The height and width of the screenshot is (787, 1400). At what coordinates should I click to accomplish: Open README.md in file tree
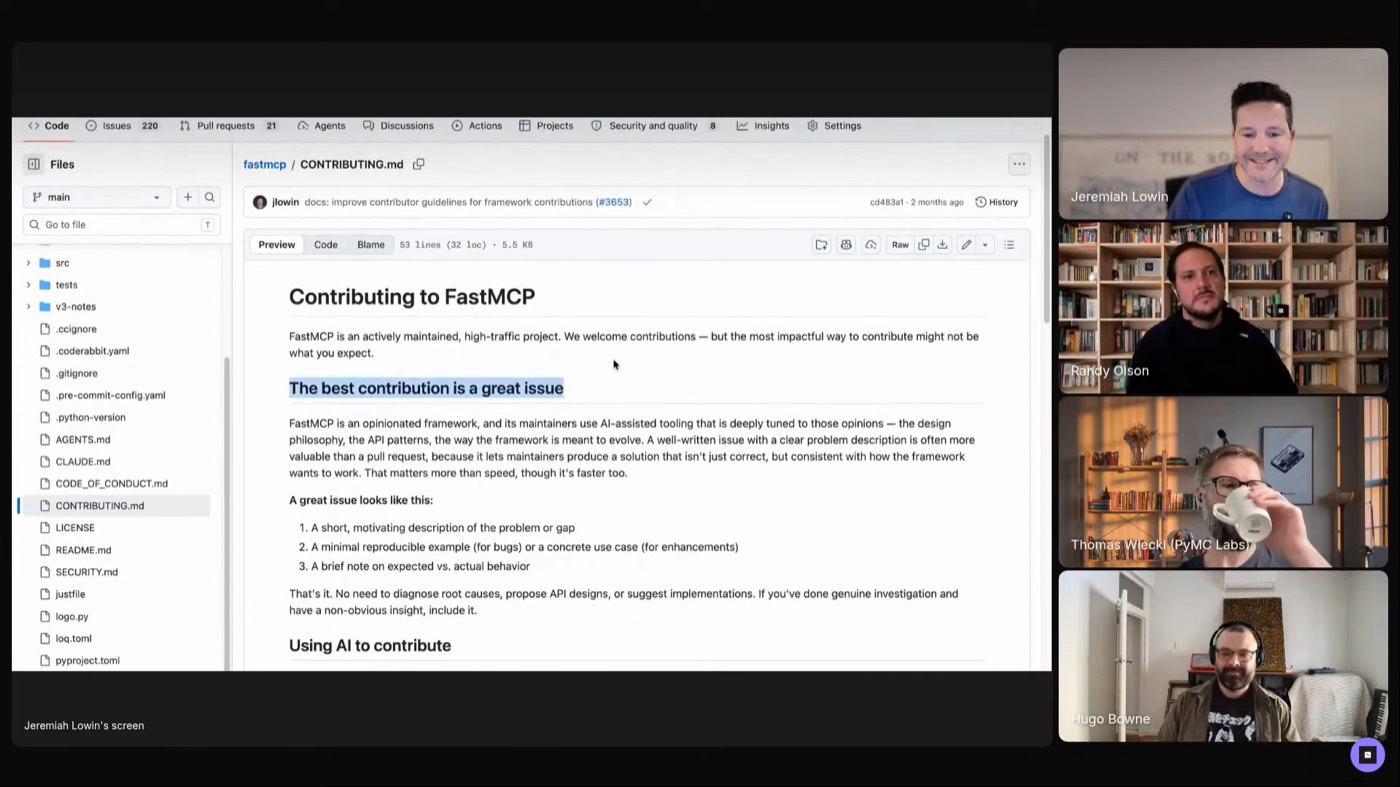[x=83, y=550]
